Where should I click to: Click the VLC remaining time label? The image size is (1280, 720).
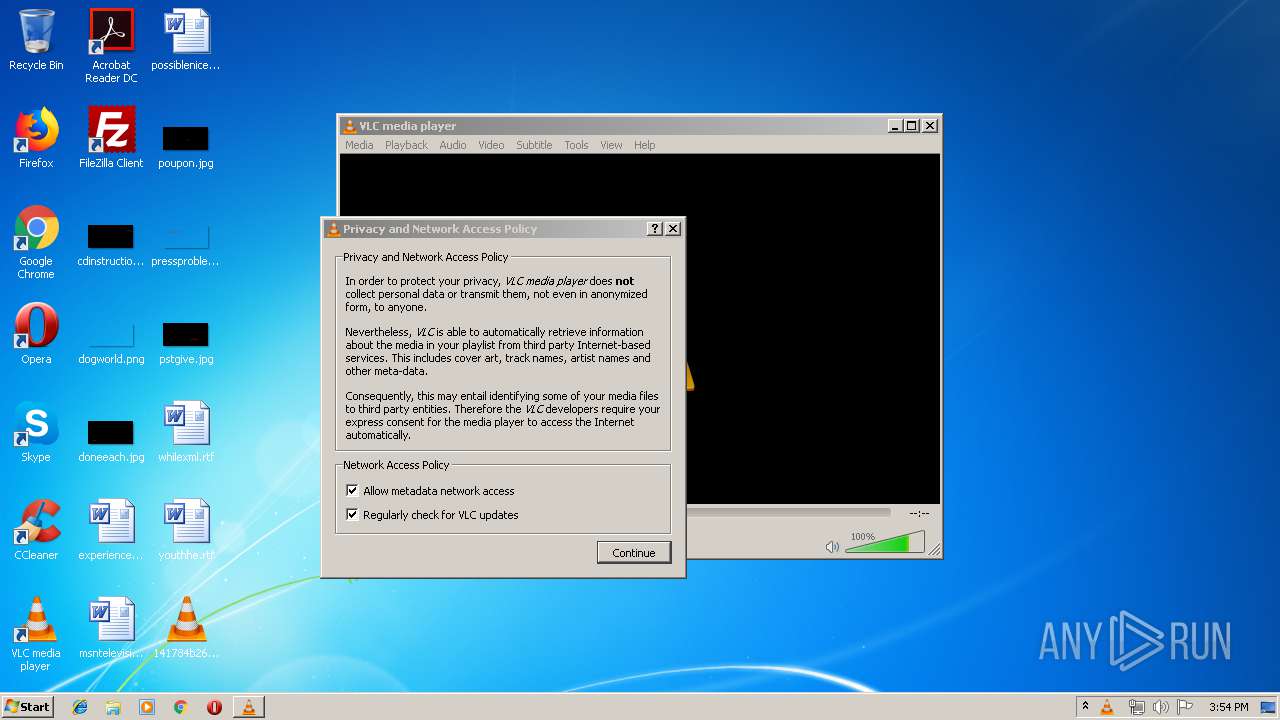pyautogui.click(x=919, y=513)
